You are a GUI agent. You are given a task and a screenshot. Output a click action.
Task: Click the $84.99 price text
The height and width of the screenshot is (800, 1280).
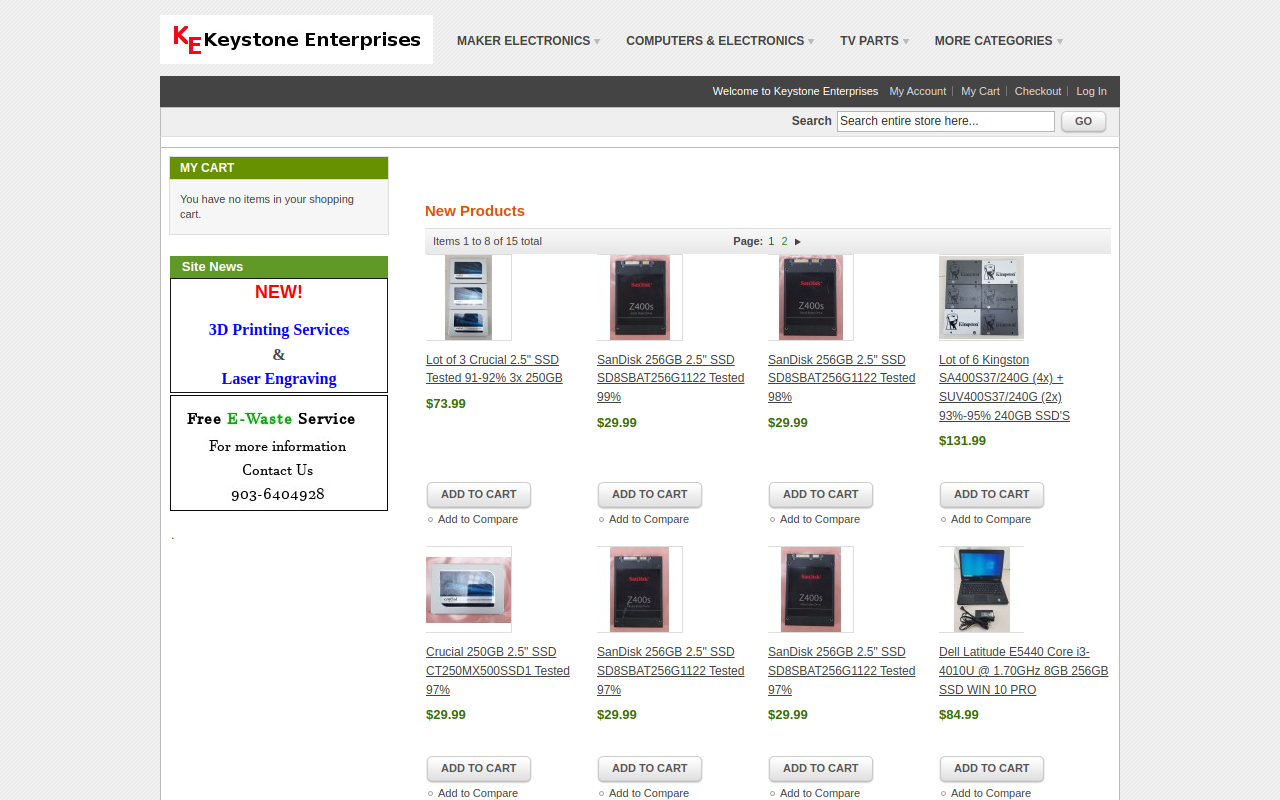[x=959, y=715]
